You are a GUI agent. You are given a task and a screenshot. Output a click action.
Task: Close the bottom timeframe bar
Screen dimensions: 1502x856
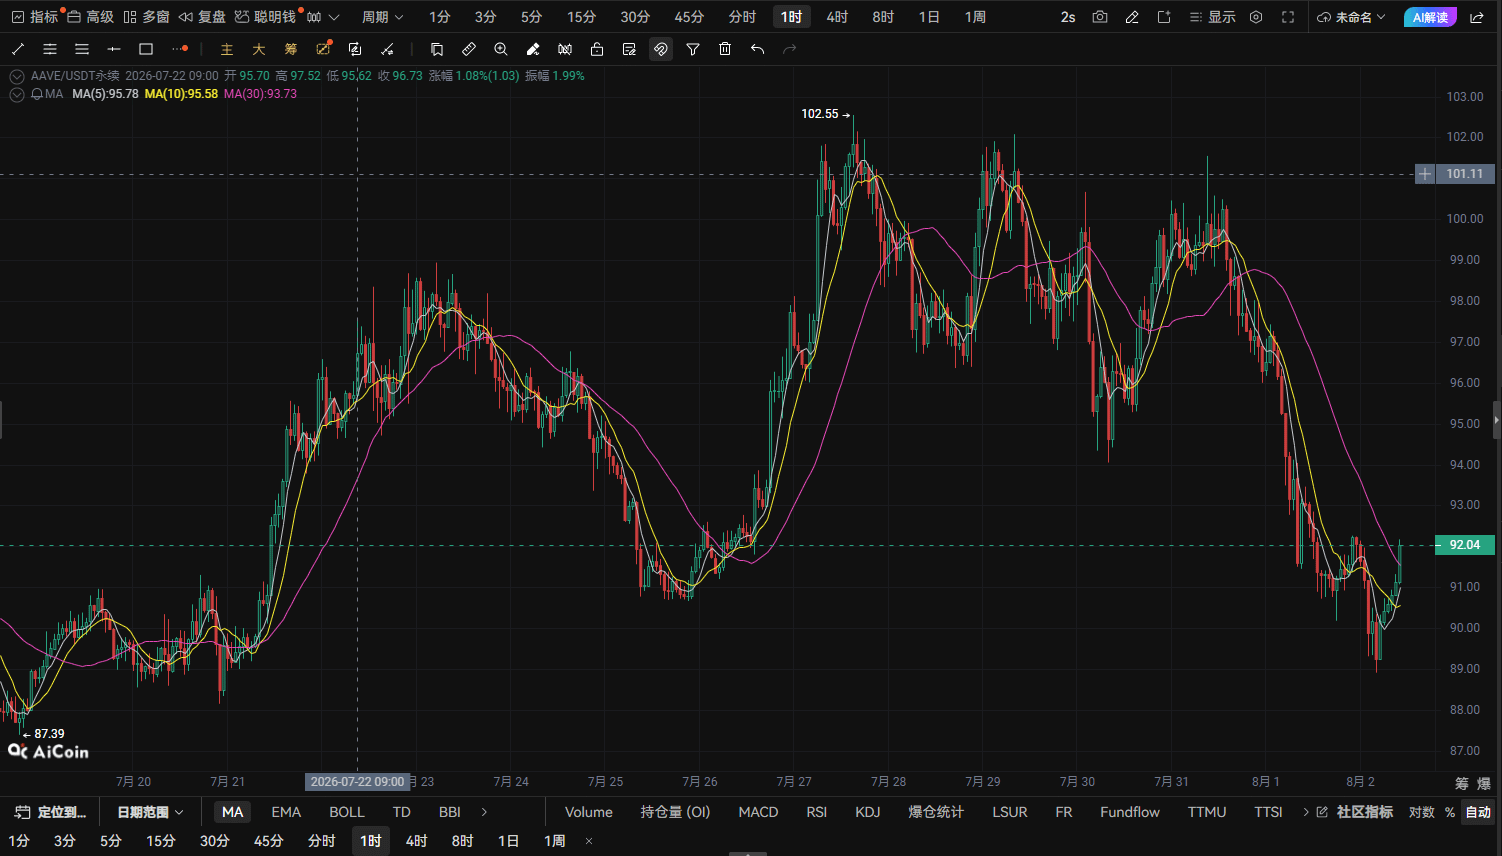[589, 841]
